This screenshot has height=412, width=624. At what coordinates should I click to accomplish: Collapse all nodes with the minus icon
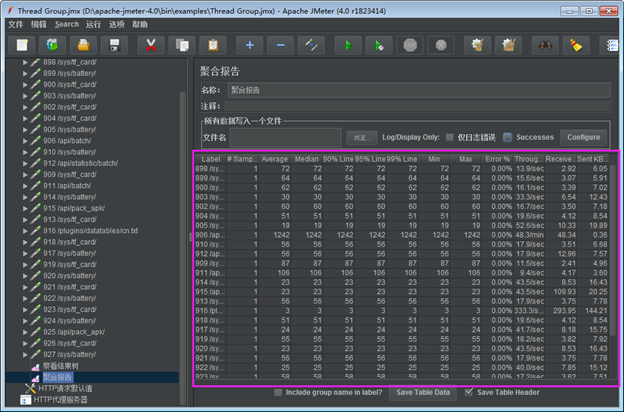click(281, 45)
